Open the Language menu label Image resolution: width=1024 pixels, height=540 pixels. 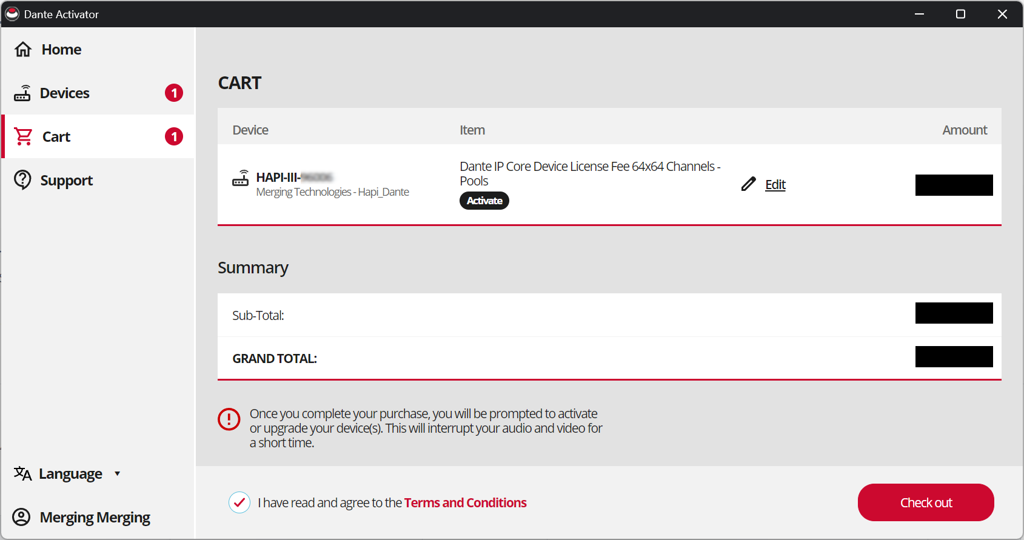point(71,473)
